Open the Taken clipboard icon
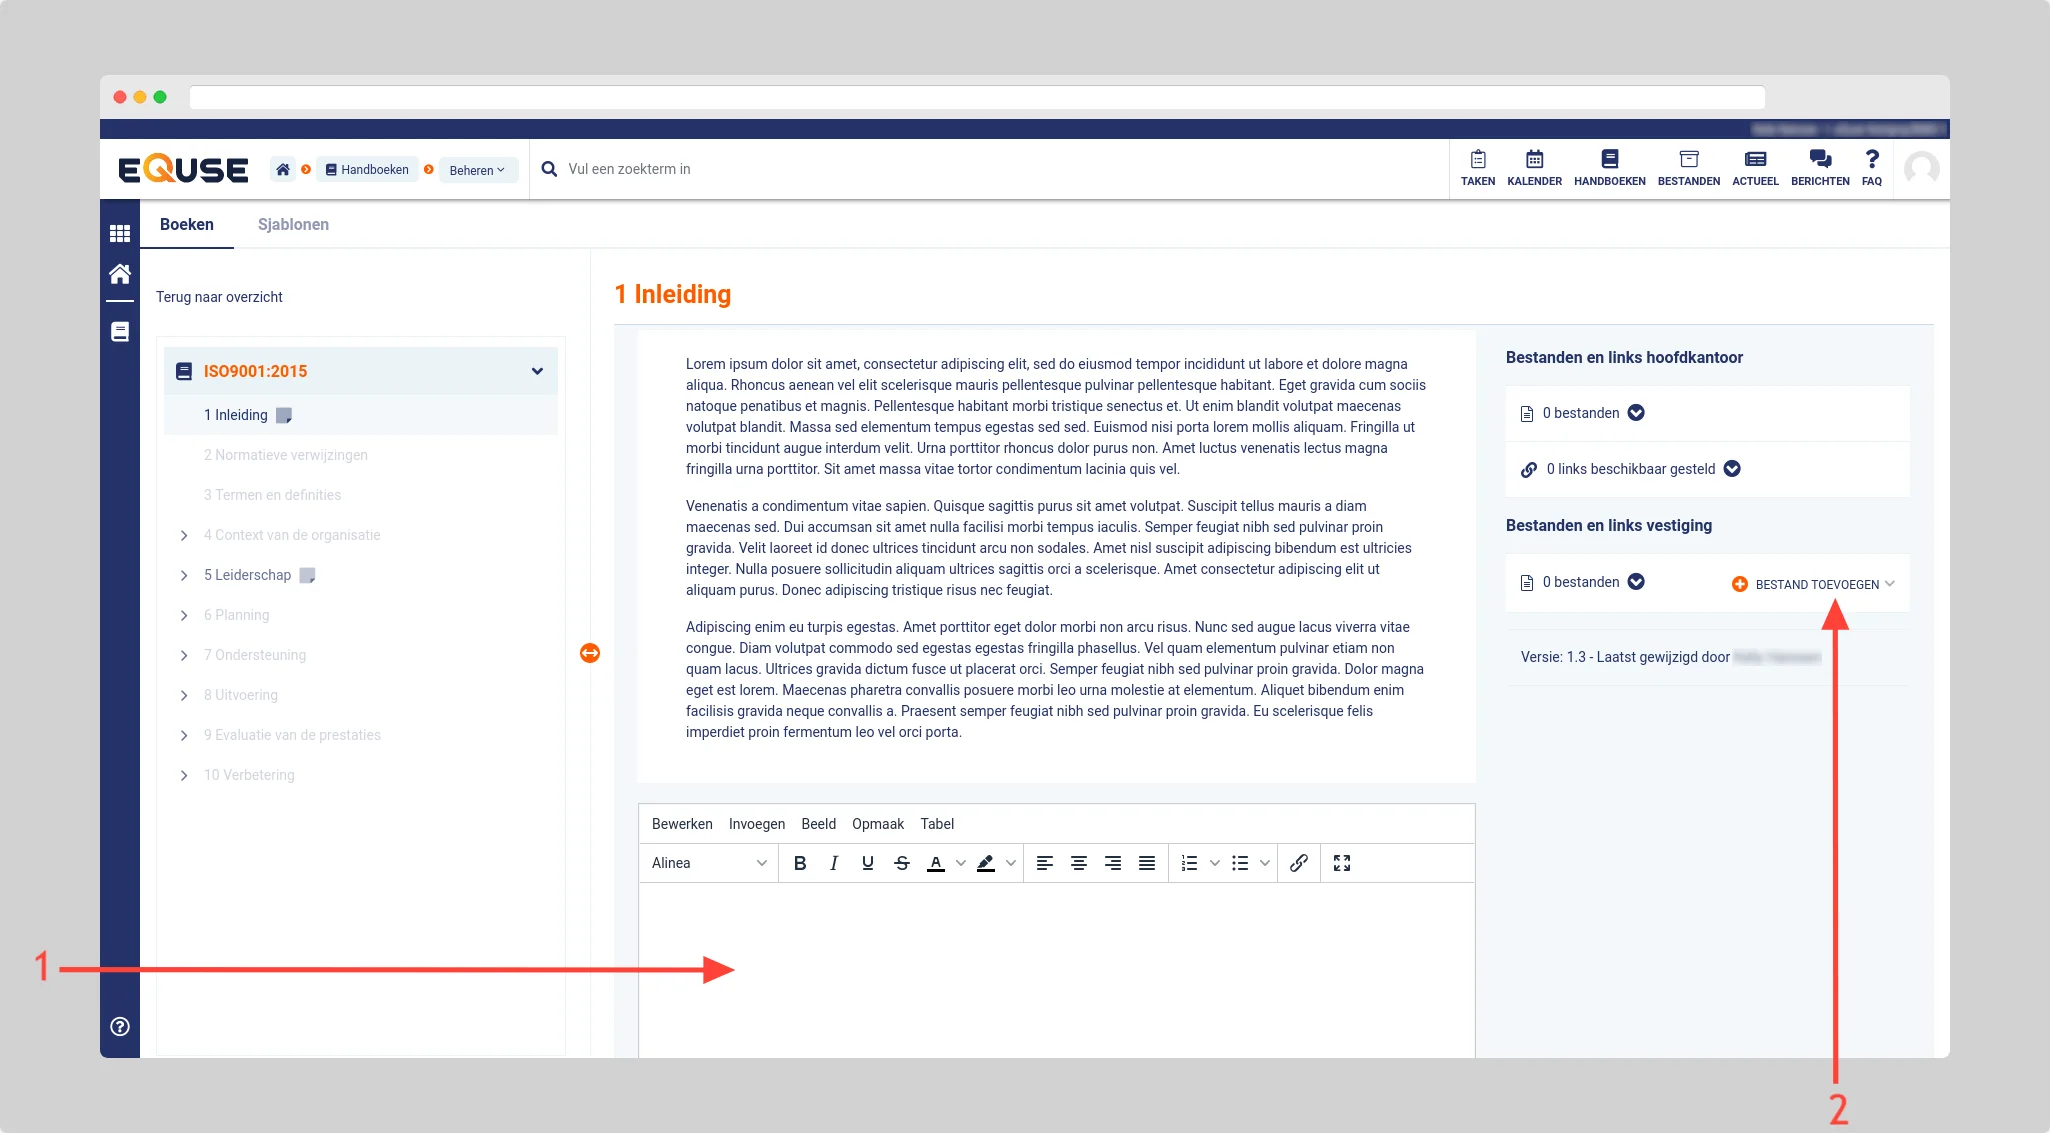The image size is (2050, 1133). (1477, 160)
